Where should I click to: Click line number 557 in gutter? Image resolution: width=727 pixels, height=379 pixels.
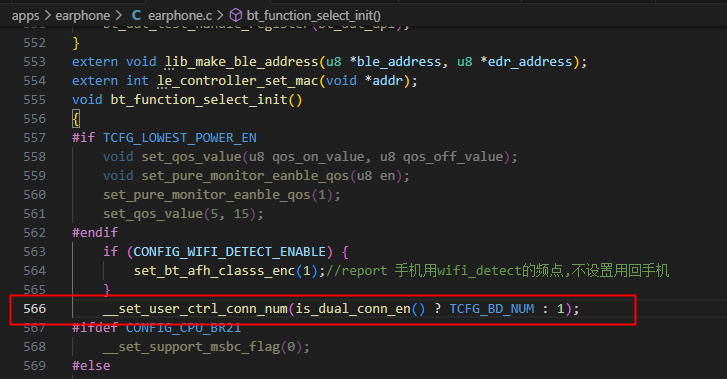(35, 138)
